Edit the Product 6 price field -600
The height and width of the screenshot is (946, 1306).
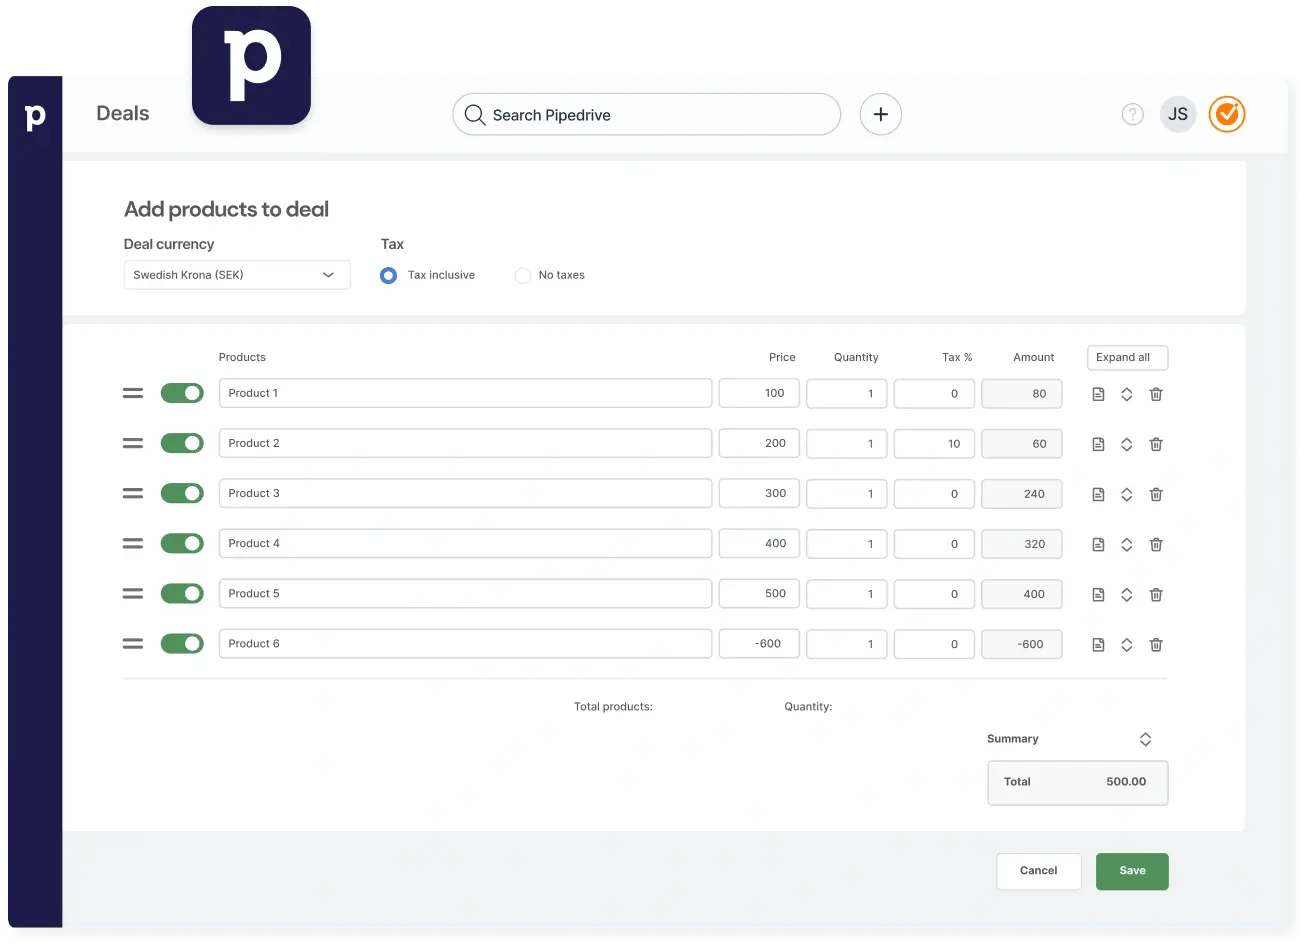pos(759,643)
